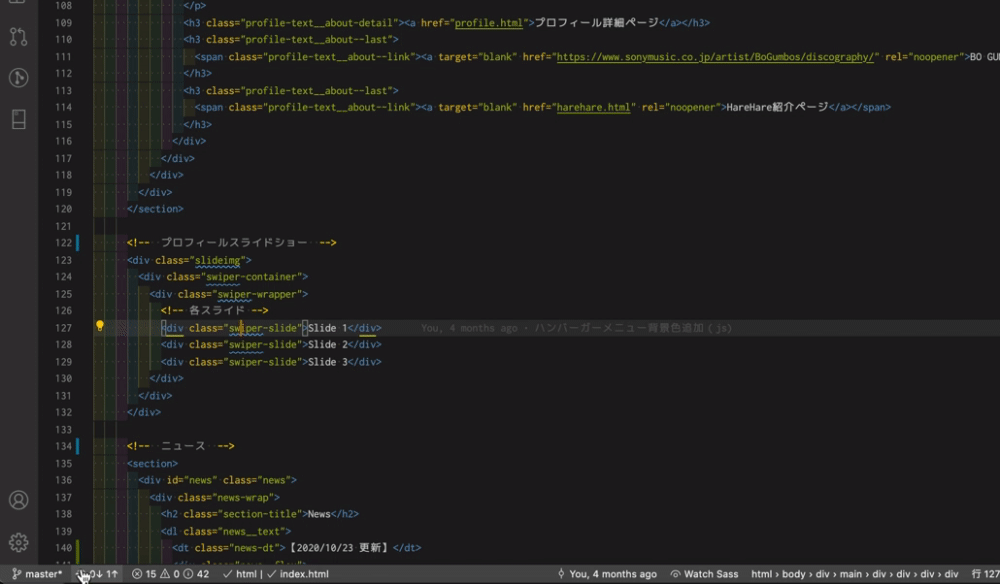This screenshot has width=1000, height=584.
Task: Click the lightbulb quick-fix icon on line 127
Action: pyautogui.click(x=99, y=326)
